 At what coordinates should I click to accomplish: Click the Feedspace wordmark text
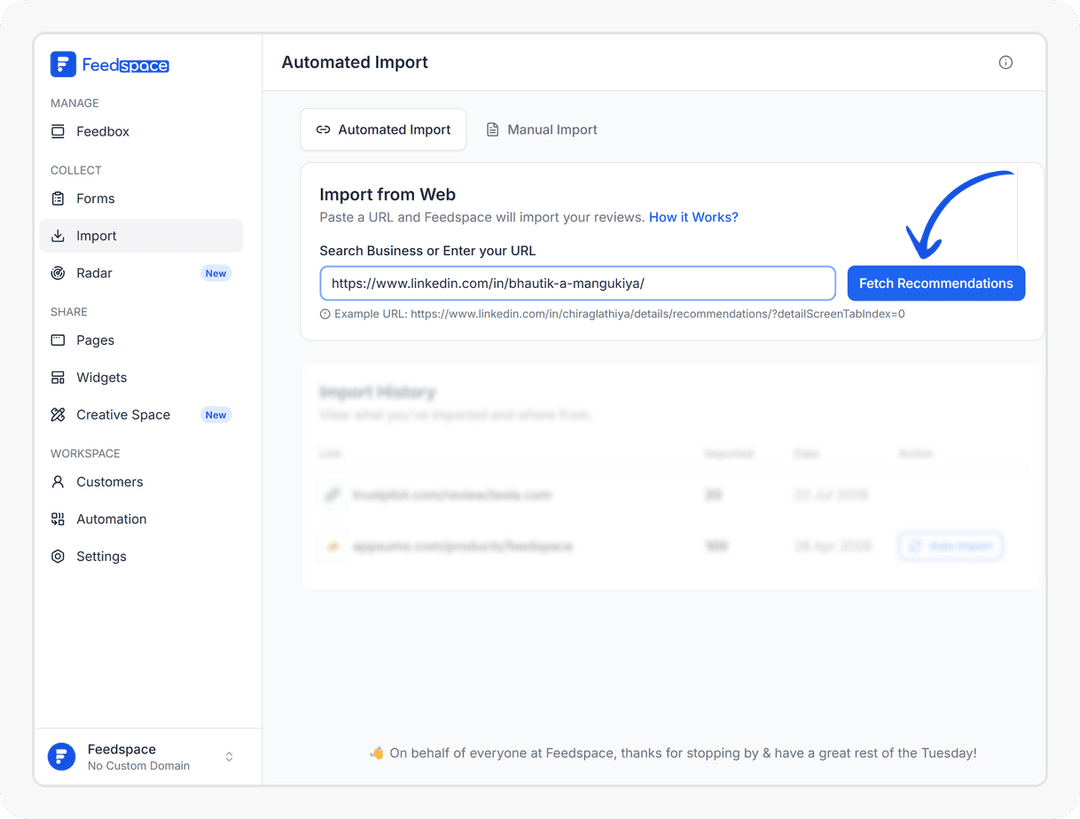point(125,65)
